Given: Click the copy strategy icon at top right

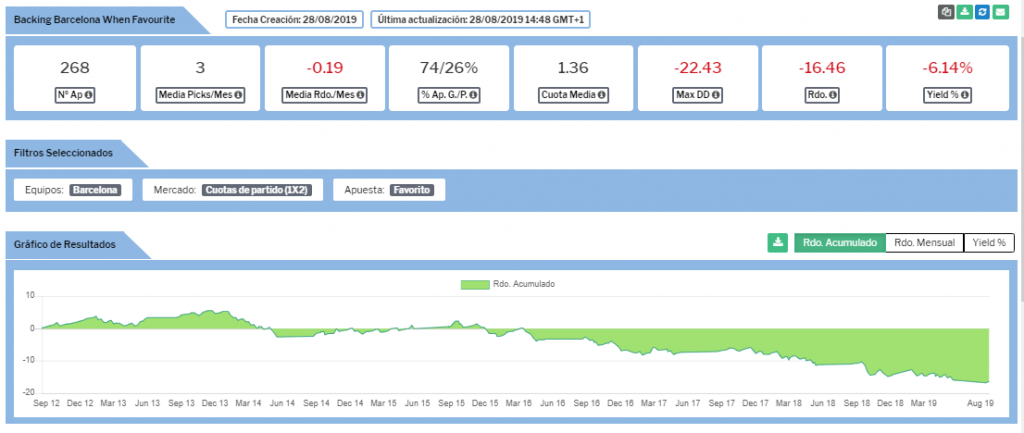Looking at the screenshot, I should pyautogui.click(x=946, y=12).
